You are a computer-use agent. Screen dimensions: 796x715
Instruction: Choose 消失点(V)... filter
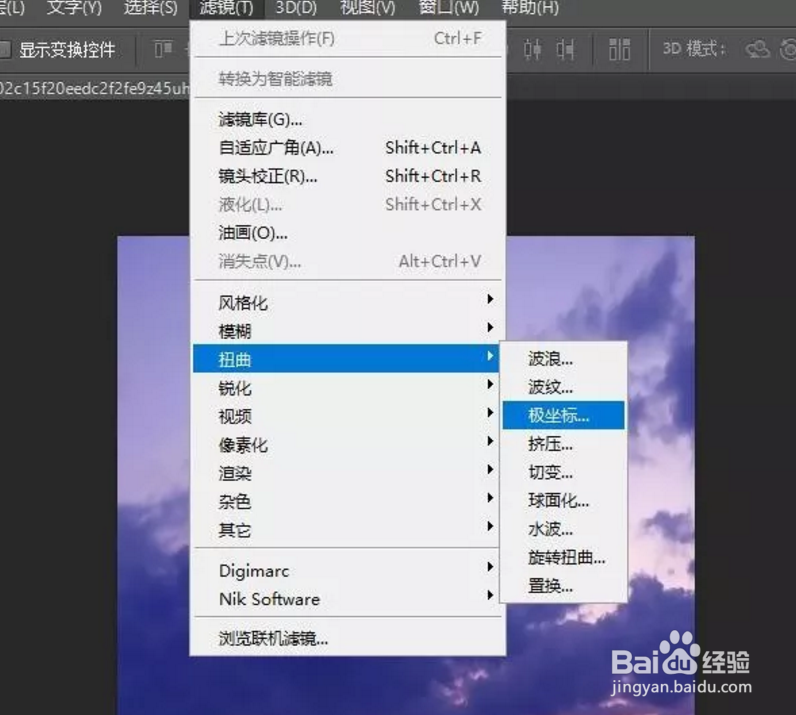tap(348, 262)
